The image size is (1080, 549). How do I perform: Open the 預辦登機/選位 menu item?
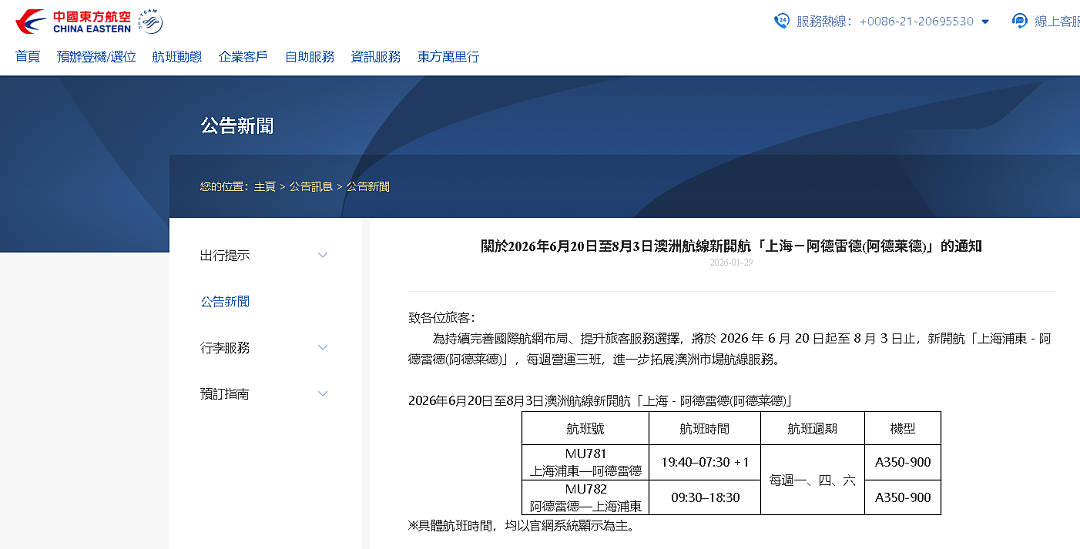tap(96, 56)
